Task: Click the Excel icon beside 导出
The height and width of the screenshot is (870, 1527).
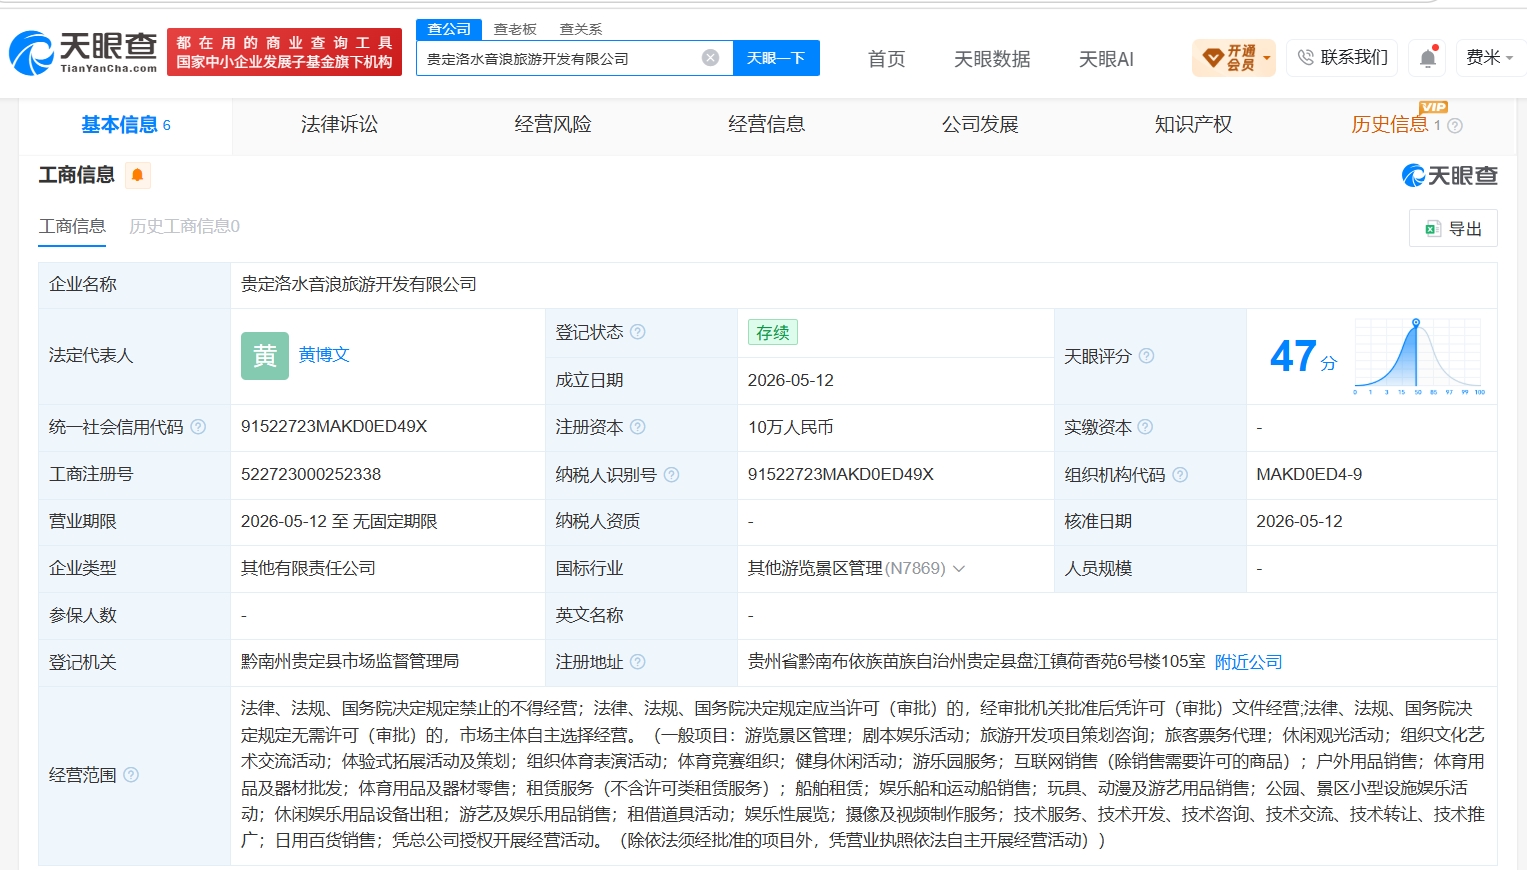Action: click(x=1432, y=229)
